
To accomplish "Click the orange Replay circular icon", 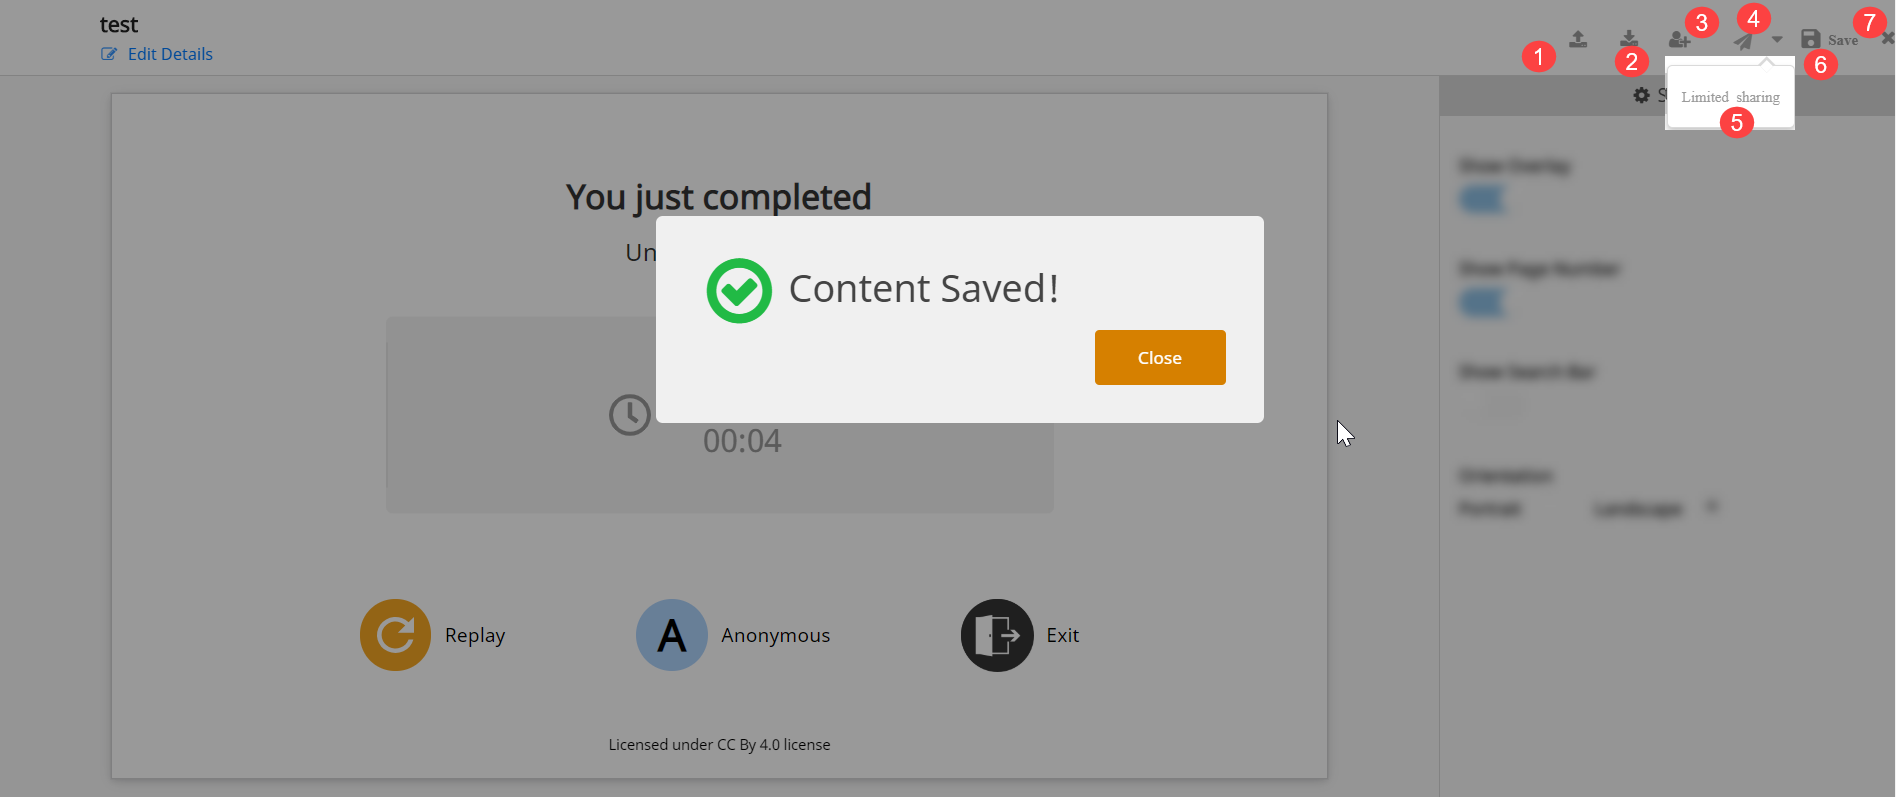I will coord(395,635).
